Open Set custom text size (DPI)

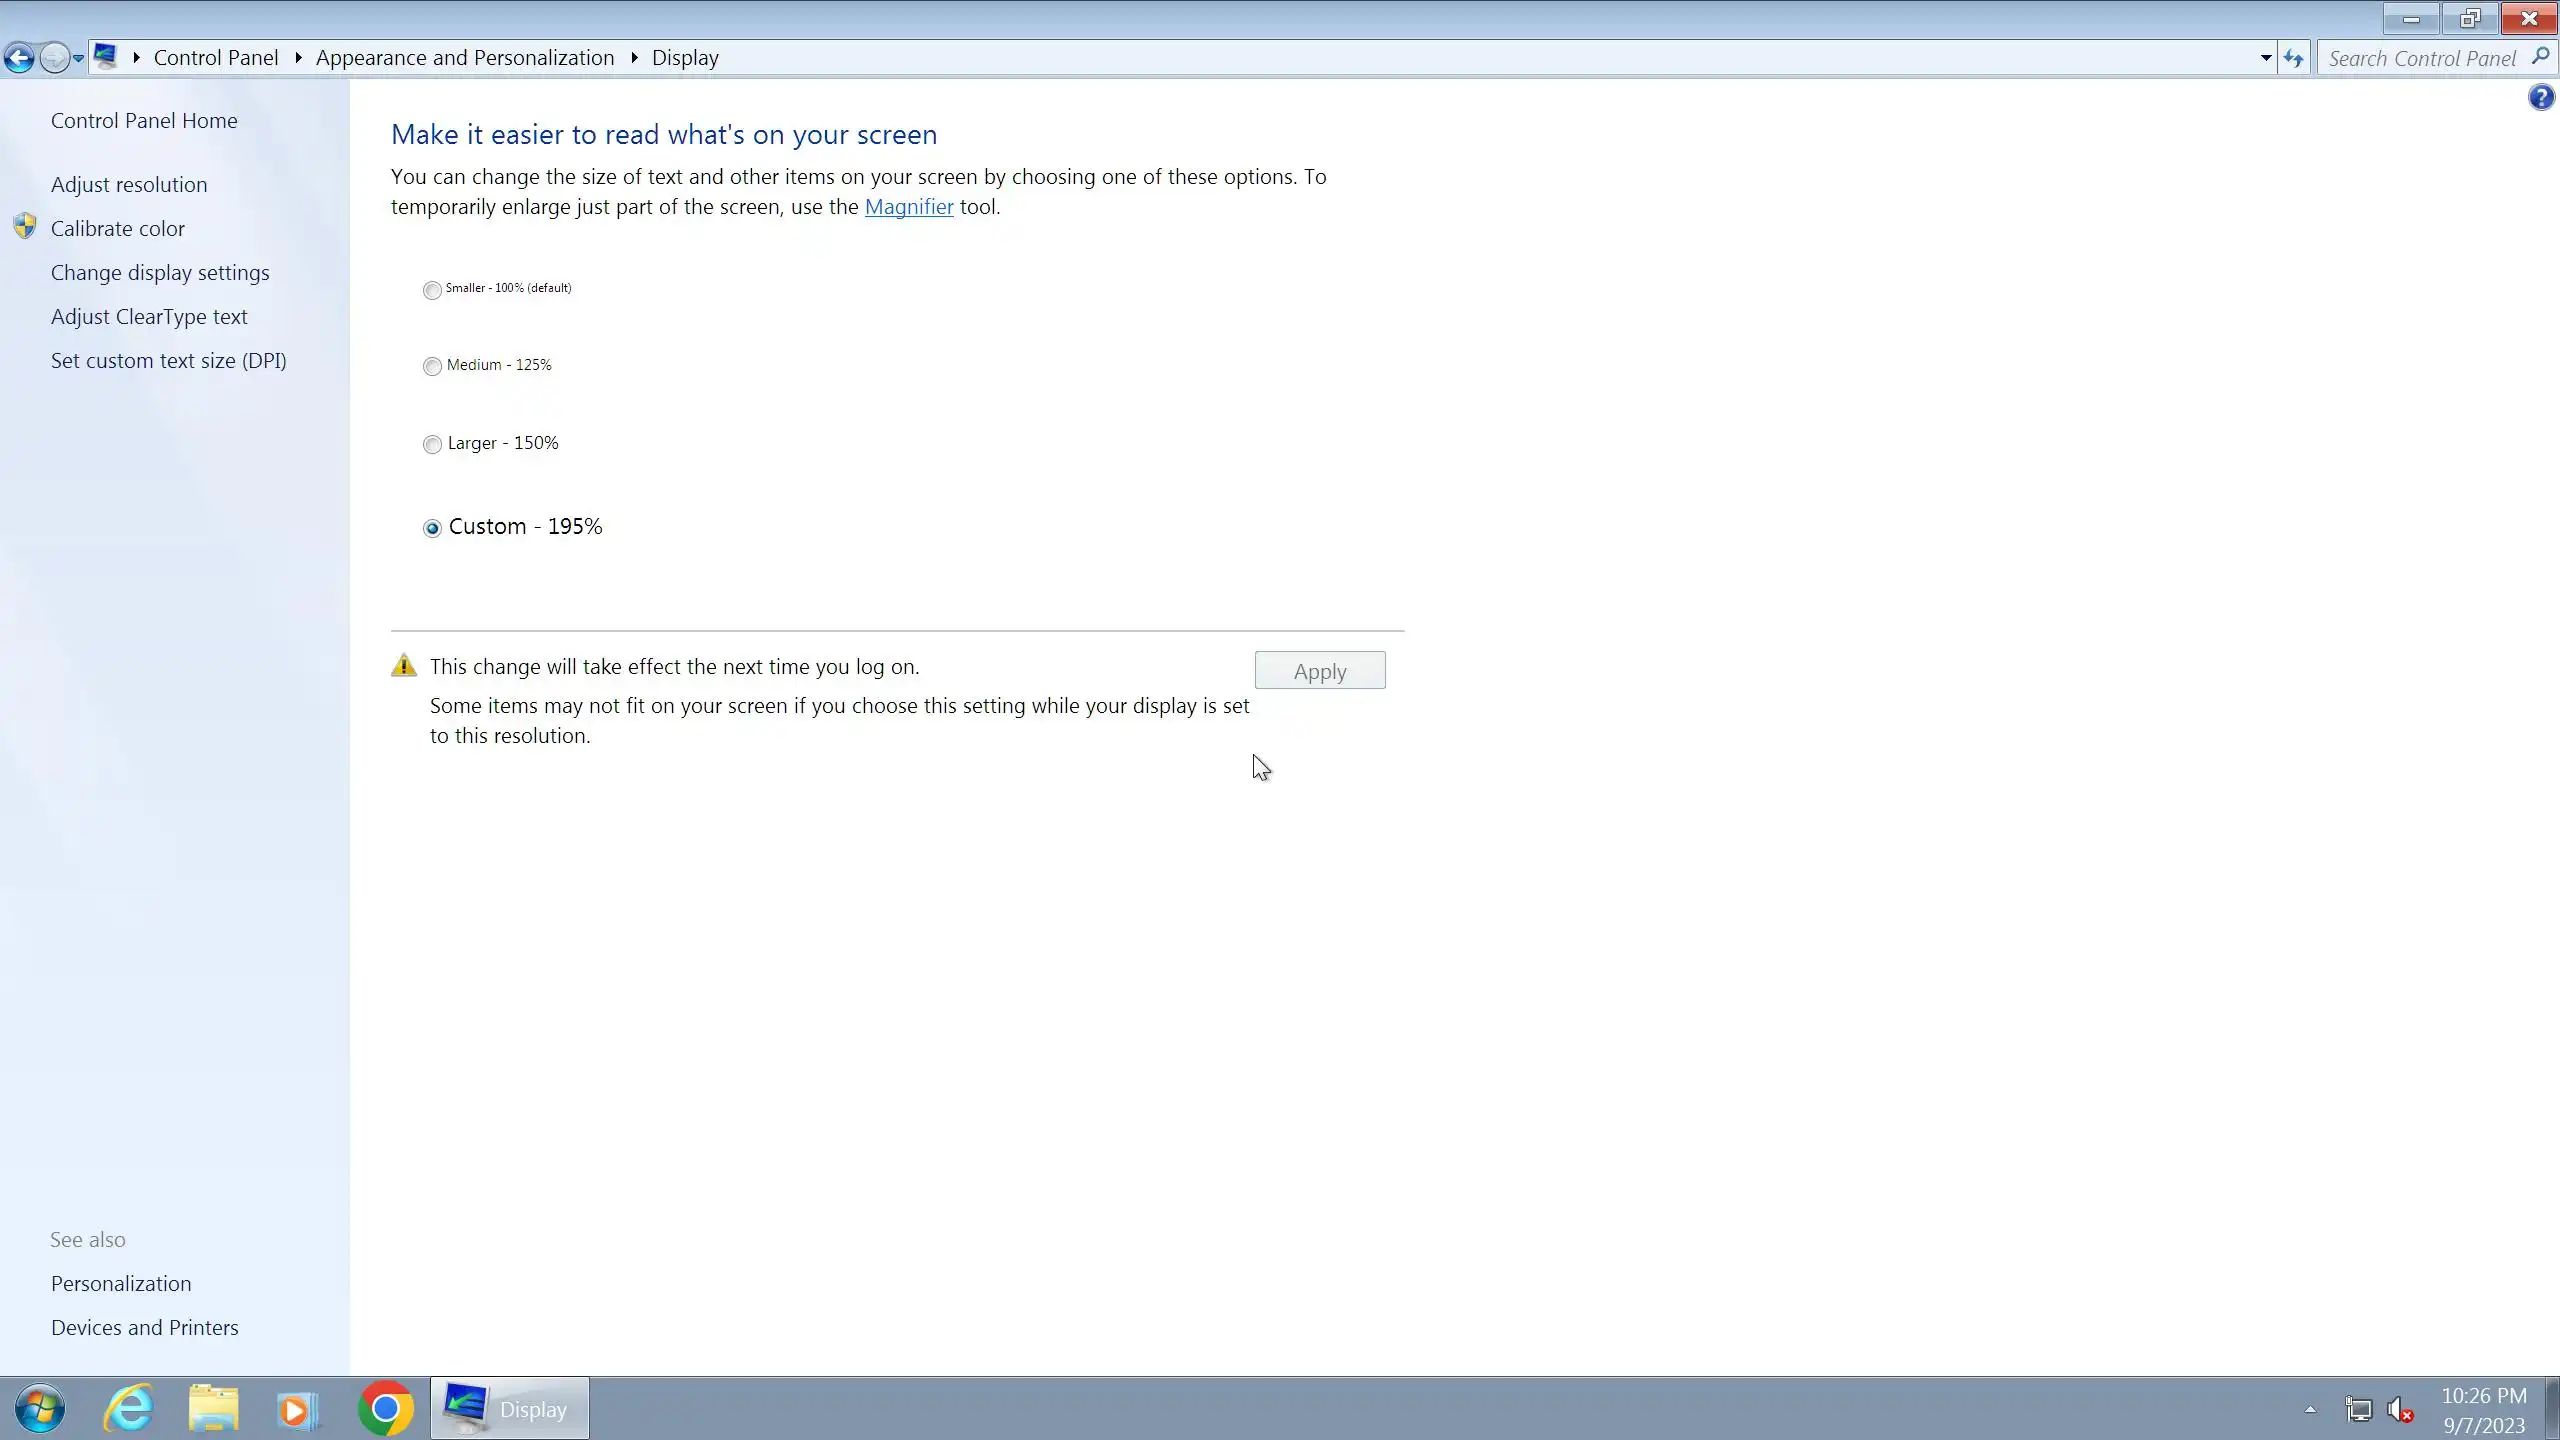point(168,360)
